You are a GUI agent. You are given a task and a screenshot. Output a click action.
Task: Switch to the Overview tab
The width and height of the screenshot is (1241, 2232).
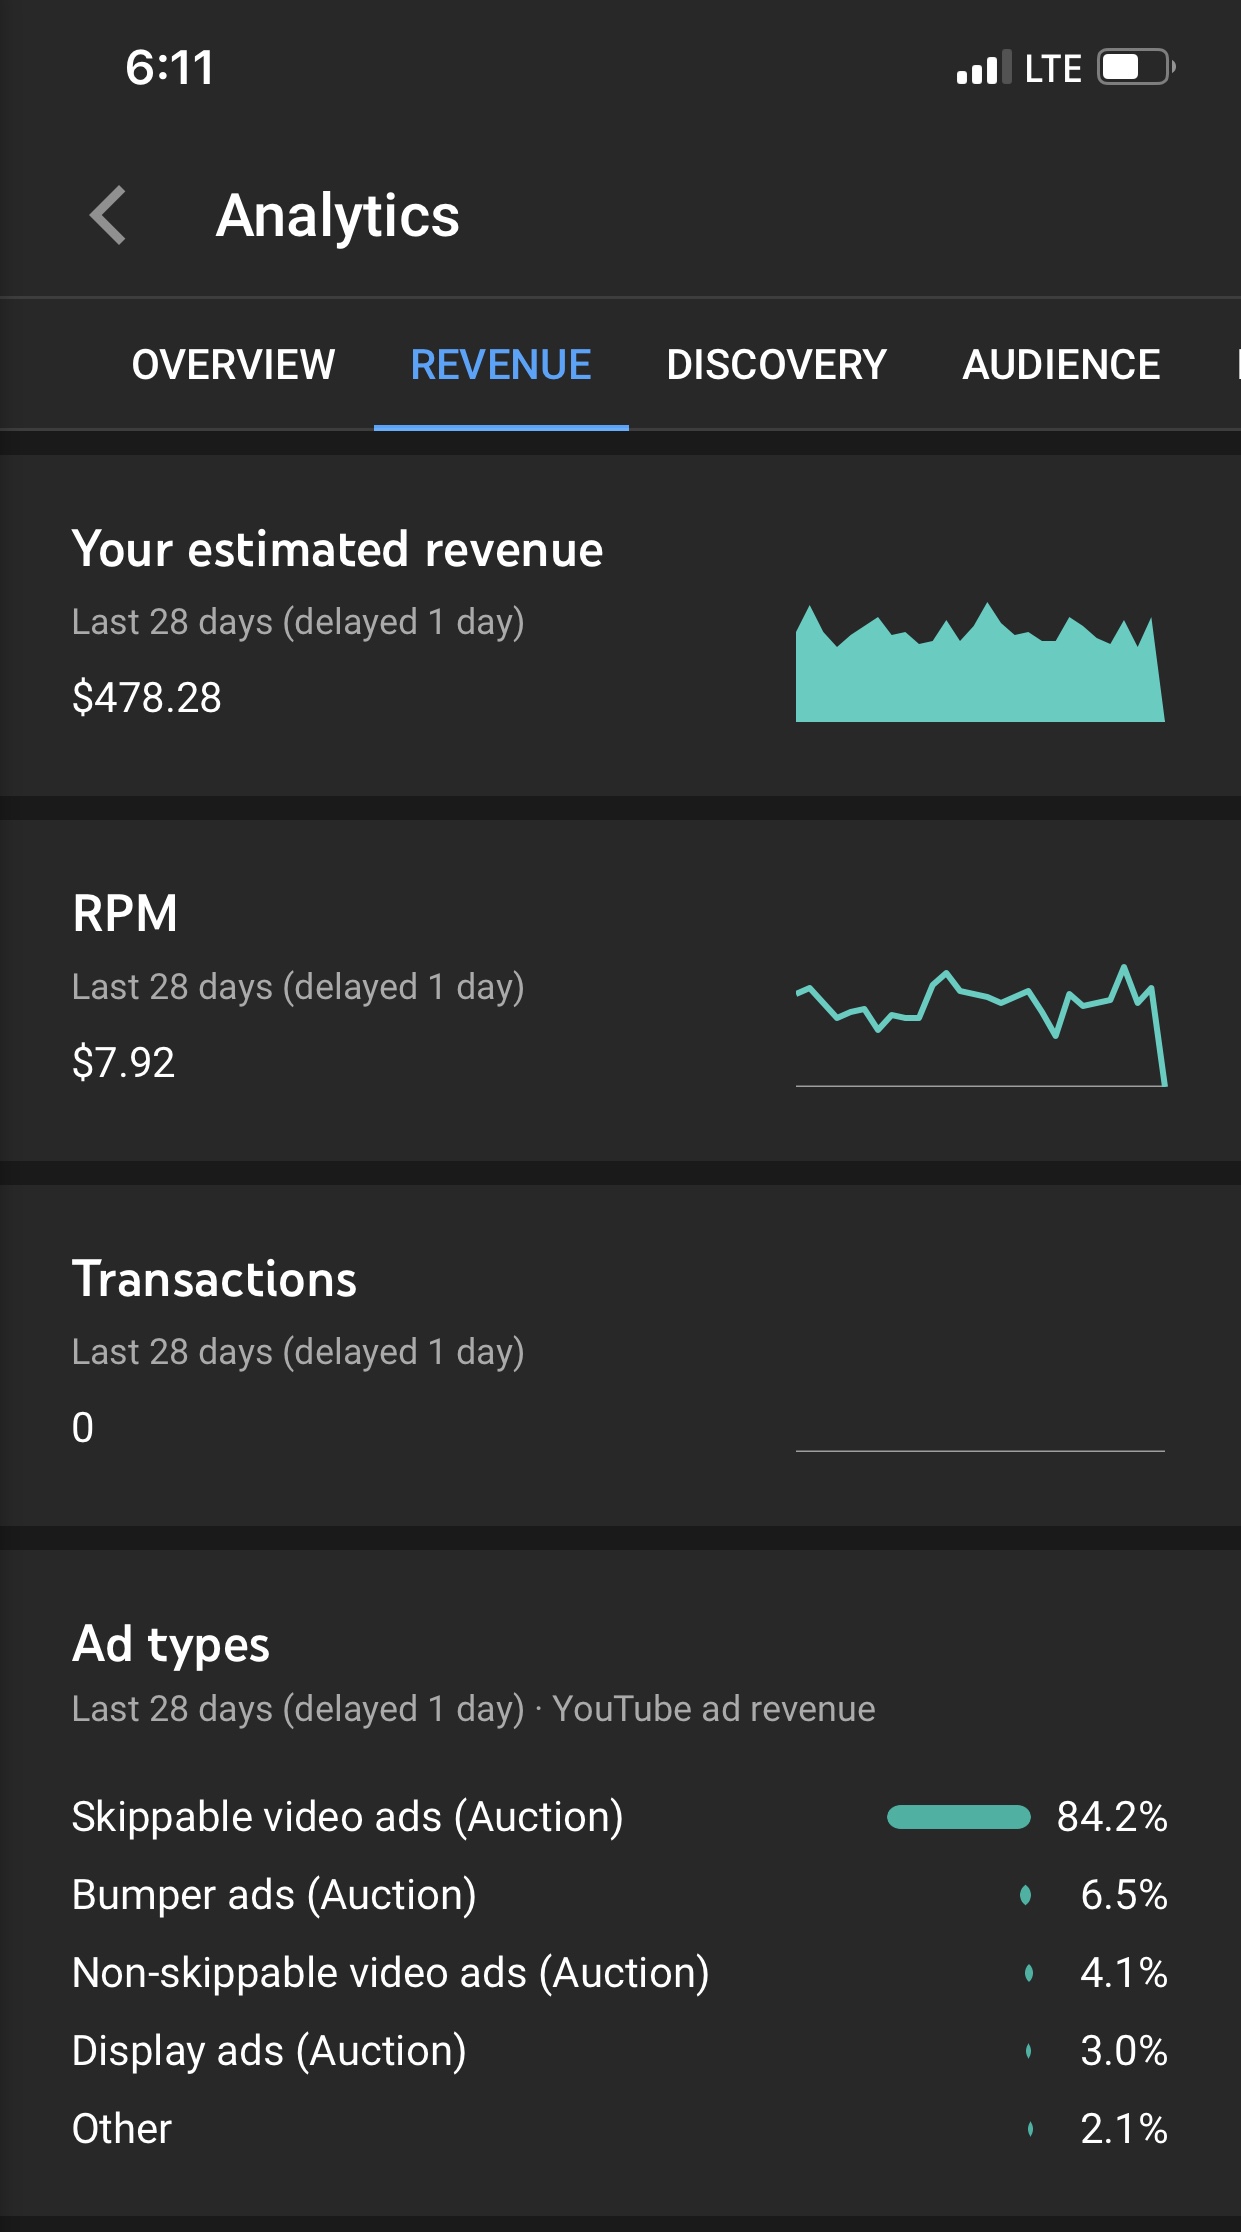[233, 365]
